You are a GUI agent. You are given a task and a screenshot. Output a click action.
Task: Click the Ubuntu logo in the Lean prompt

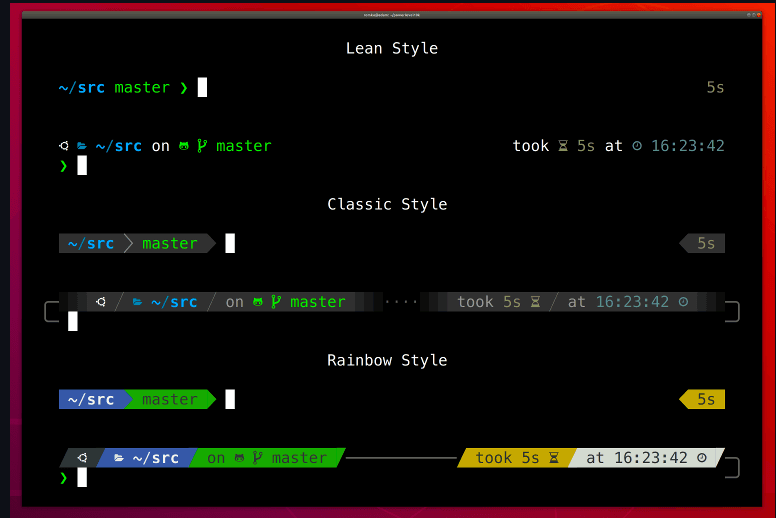click(63, 146)
